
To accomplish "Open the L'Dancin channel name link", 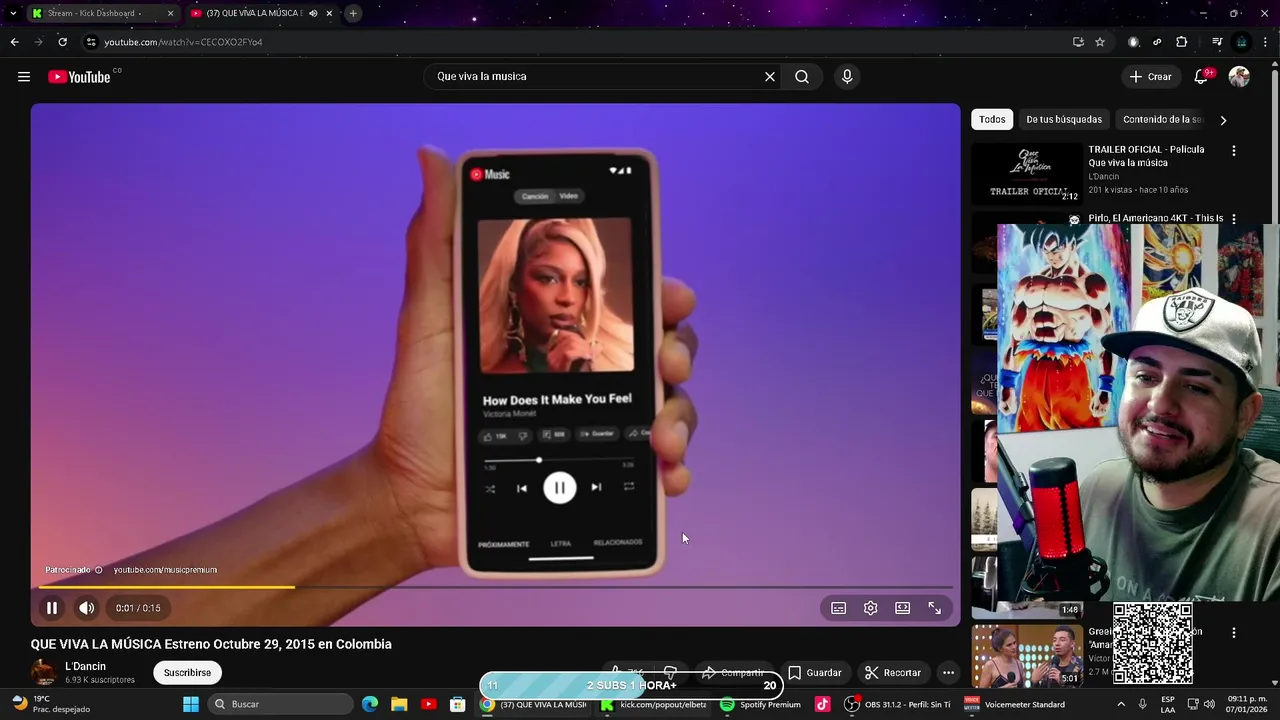I will pos(85,667).
